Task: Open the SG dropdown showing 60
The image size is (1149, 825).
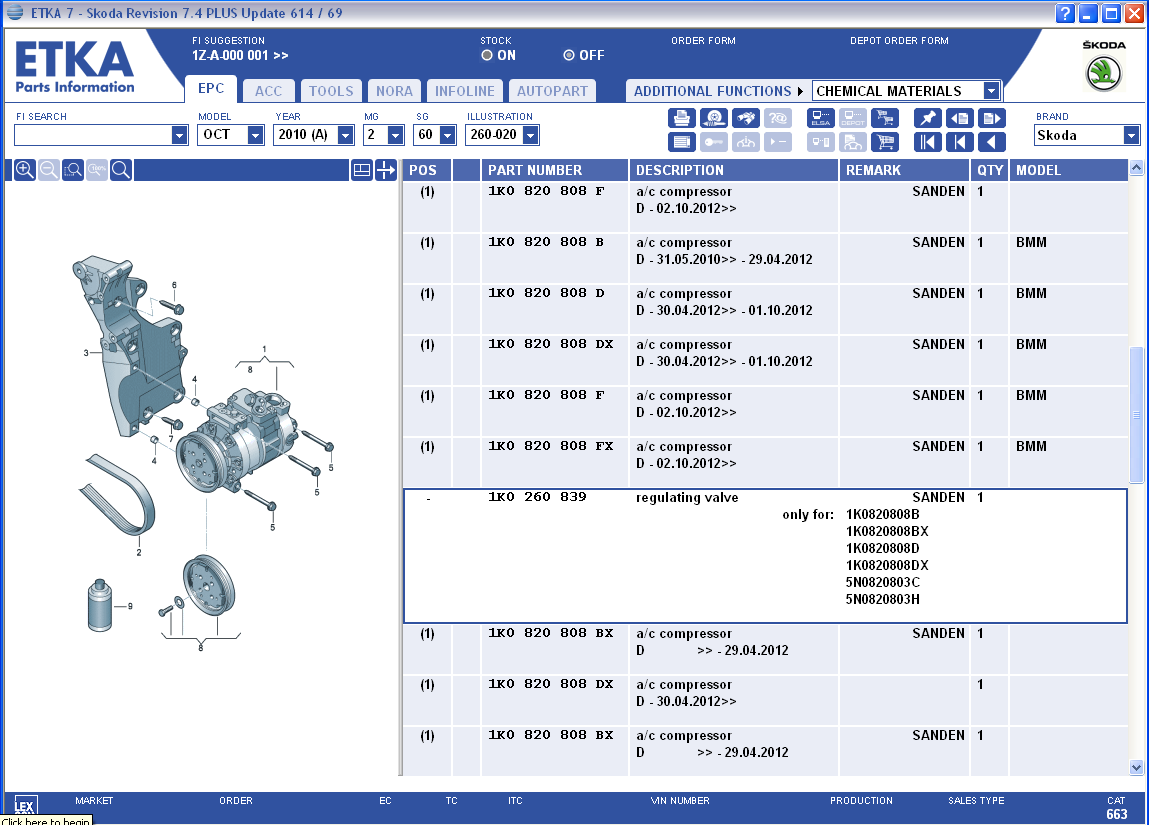Action: coord(448,135)
